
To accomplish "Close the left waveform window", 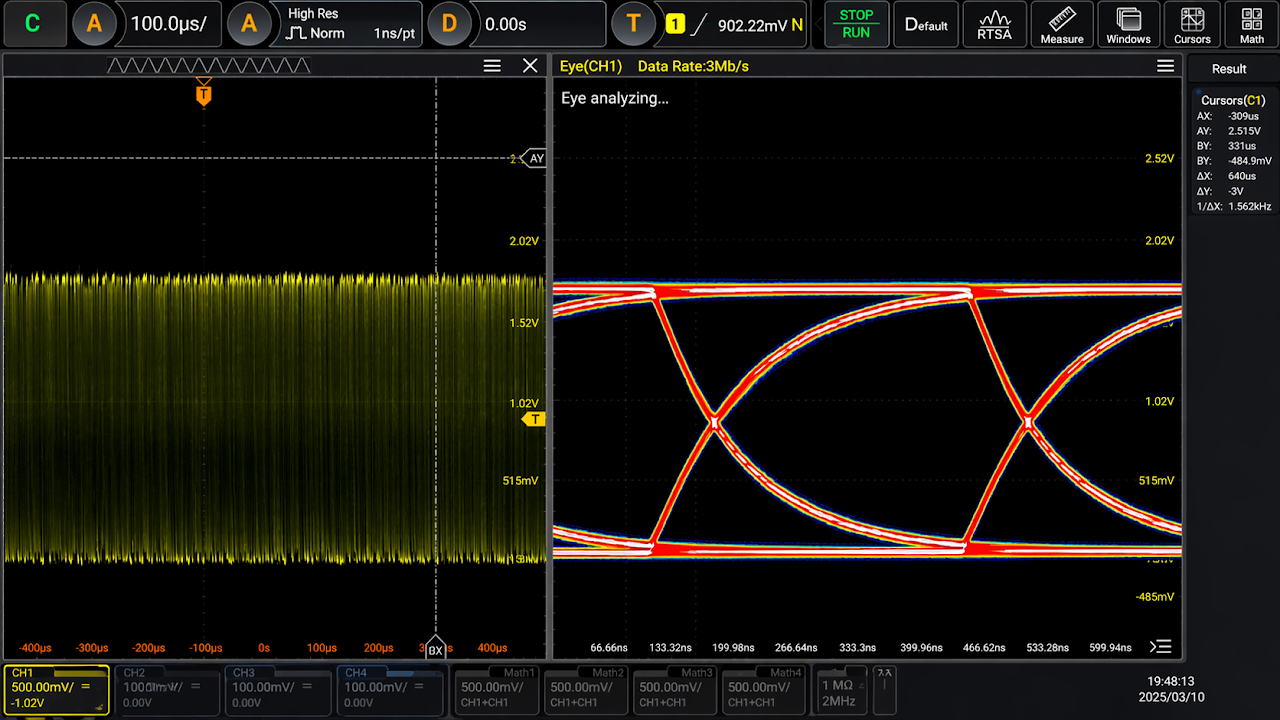I will 530,66.
